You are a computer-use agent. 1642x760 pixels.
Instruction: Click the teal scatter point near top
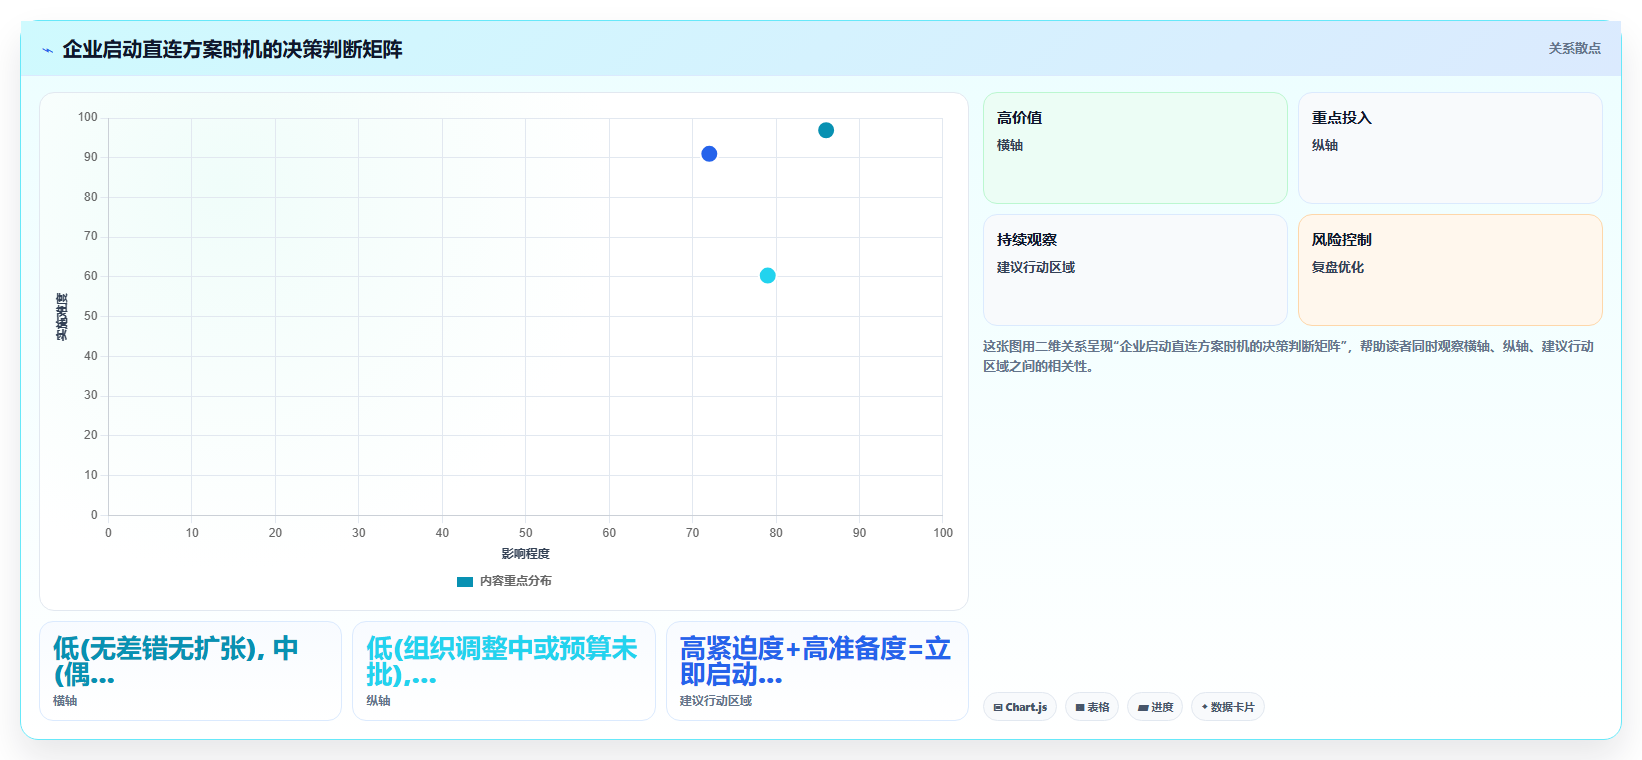(826, 130)
